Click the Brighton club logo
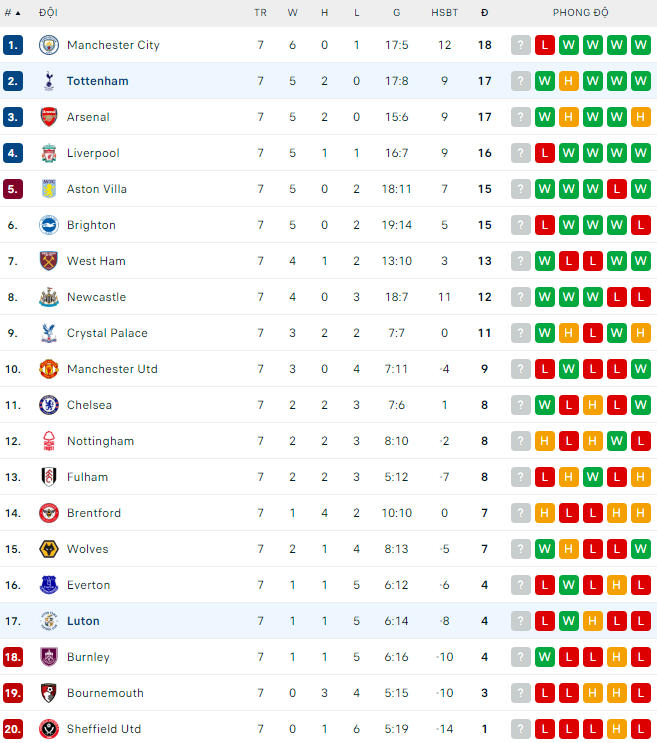657x743 pixels. tap(49, 225)
